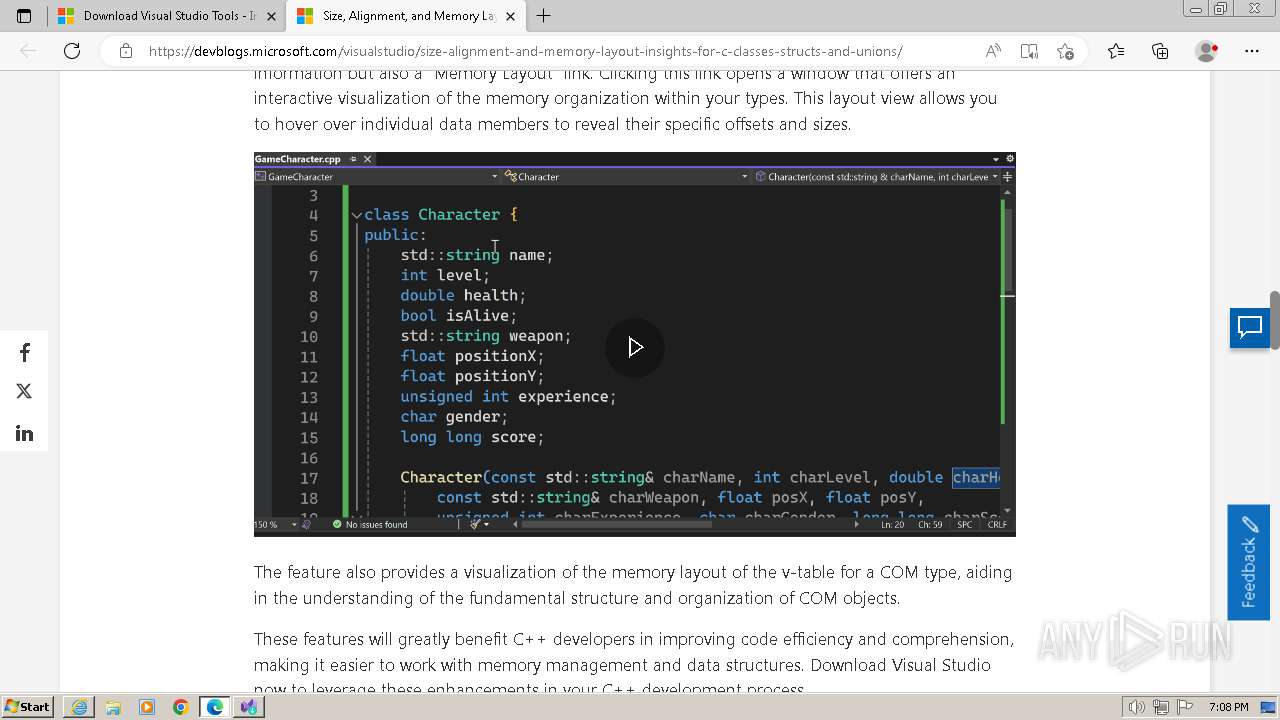Launch Internet Explorer from taskbar
Viewport: 1280px width, 720px height.
click(x=79, y=707)
